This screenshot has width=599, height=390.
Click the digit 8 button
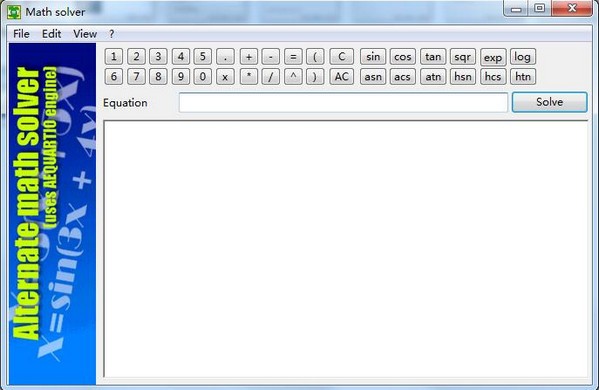coord(158,76)
